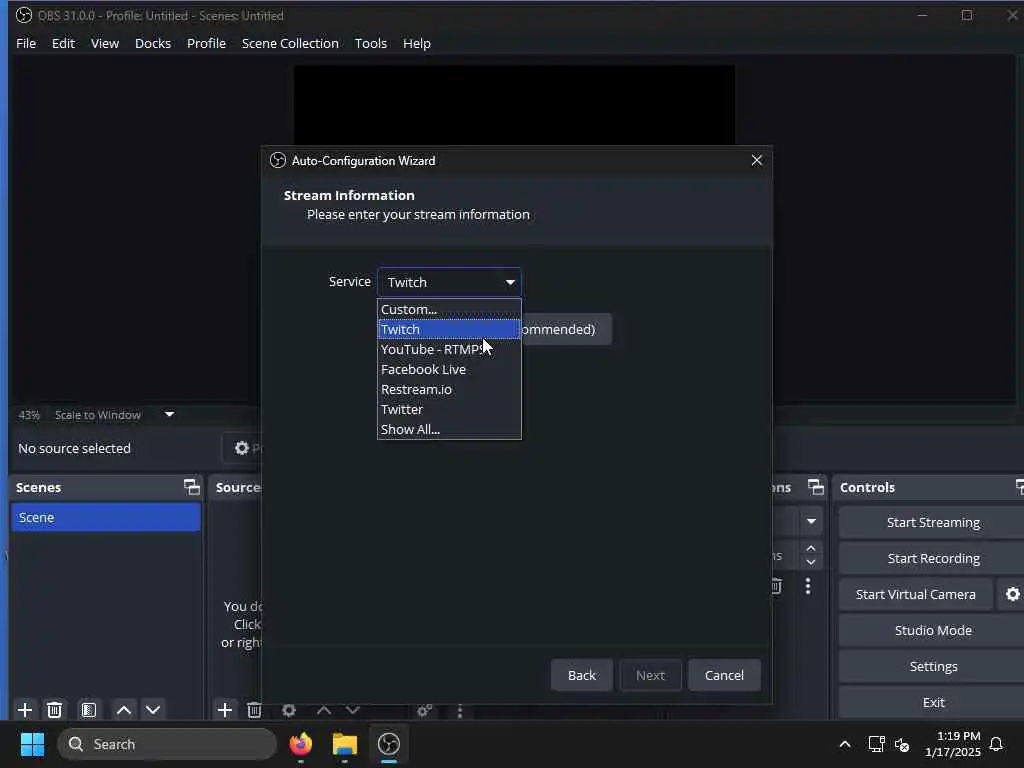
Task: Open the Edit menu
Action: pos(63,43)
